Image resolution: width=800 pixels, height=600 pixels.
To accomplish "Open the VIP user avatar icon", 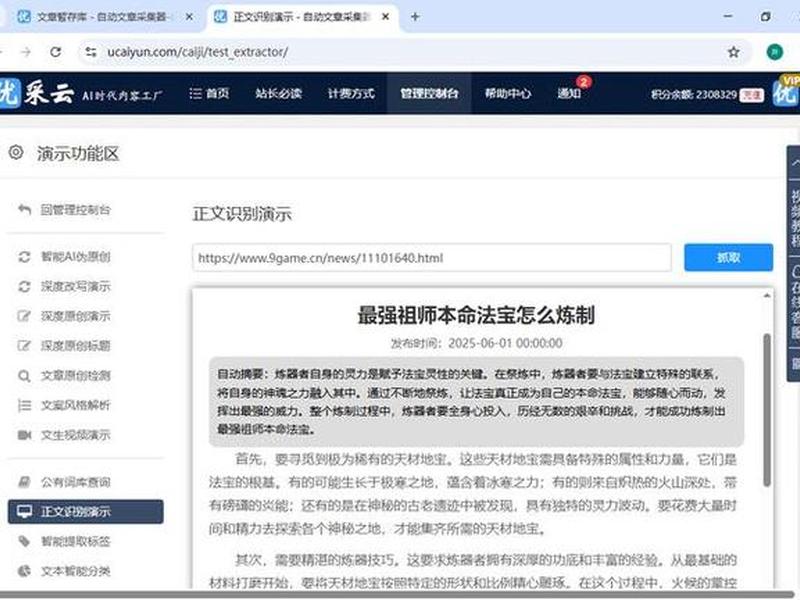I will pyautogui.click(x=786, y=92).
